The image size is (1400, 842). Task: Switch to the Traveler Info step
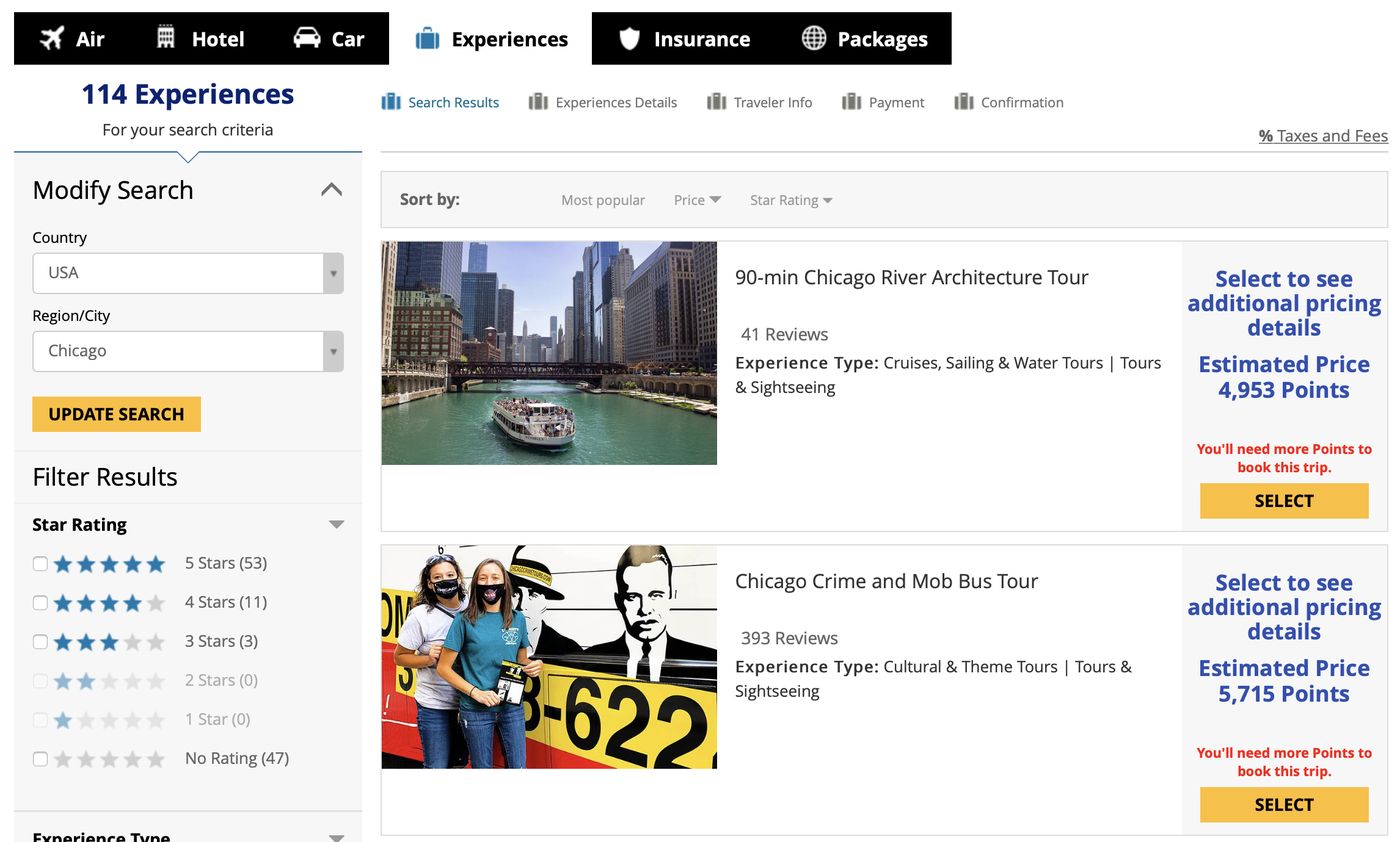click(771, 102)
